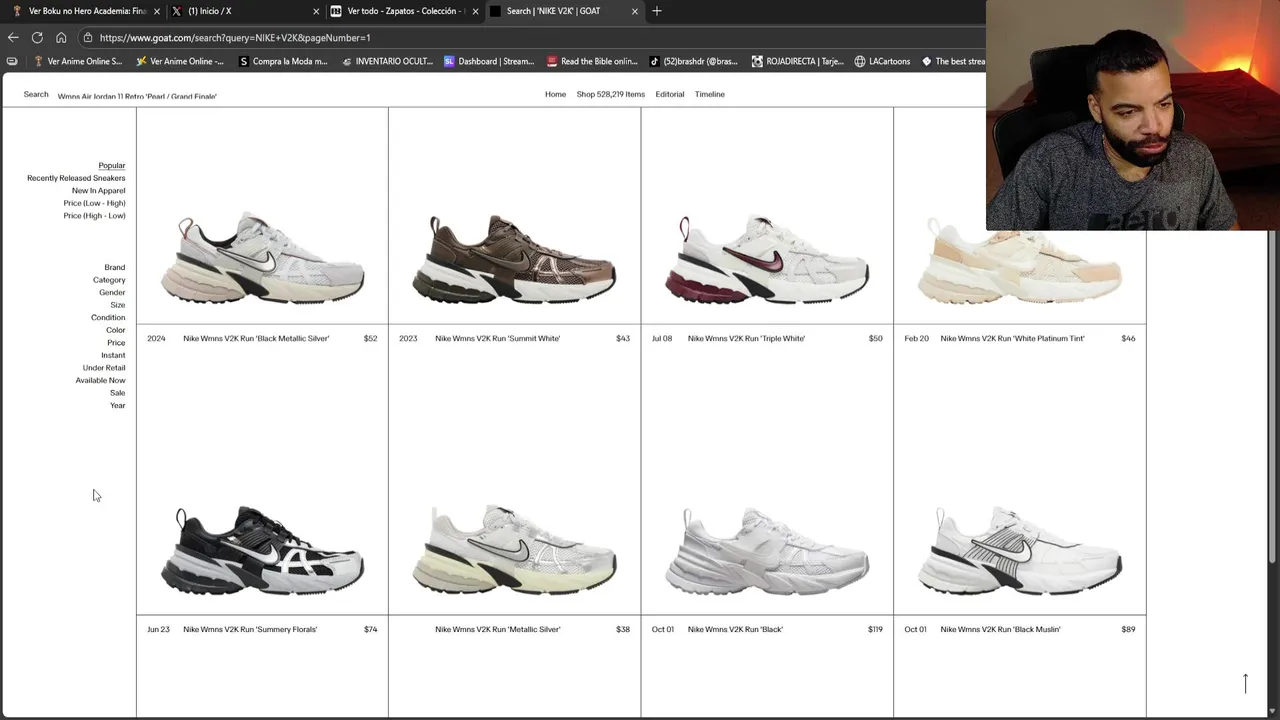Go to GOAT Home link
The image size is (1280, 720).
[x=555, y=94]
